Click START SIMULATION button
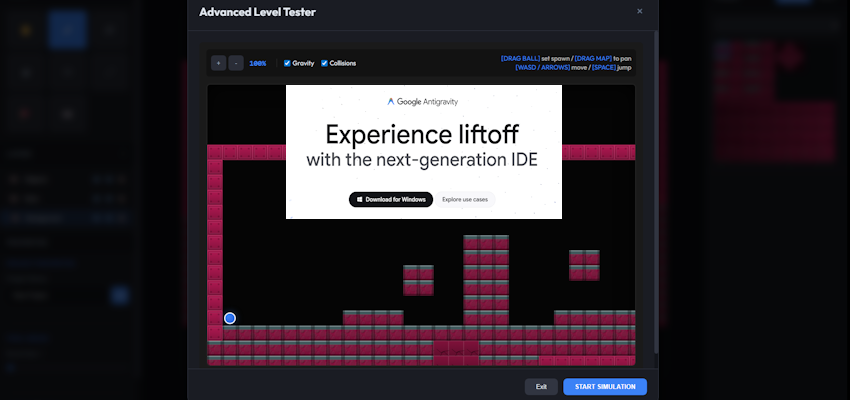The width and height of the screenshot is (850, 400). point(605,386)
